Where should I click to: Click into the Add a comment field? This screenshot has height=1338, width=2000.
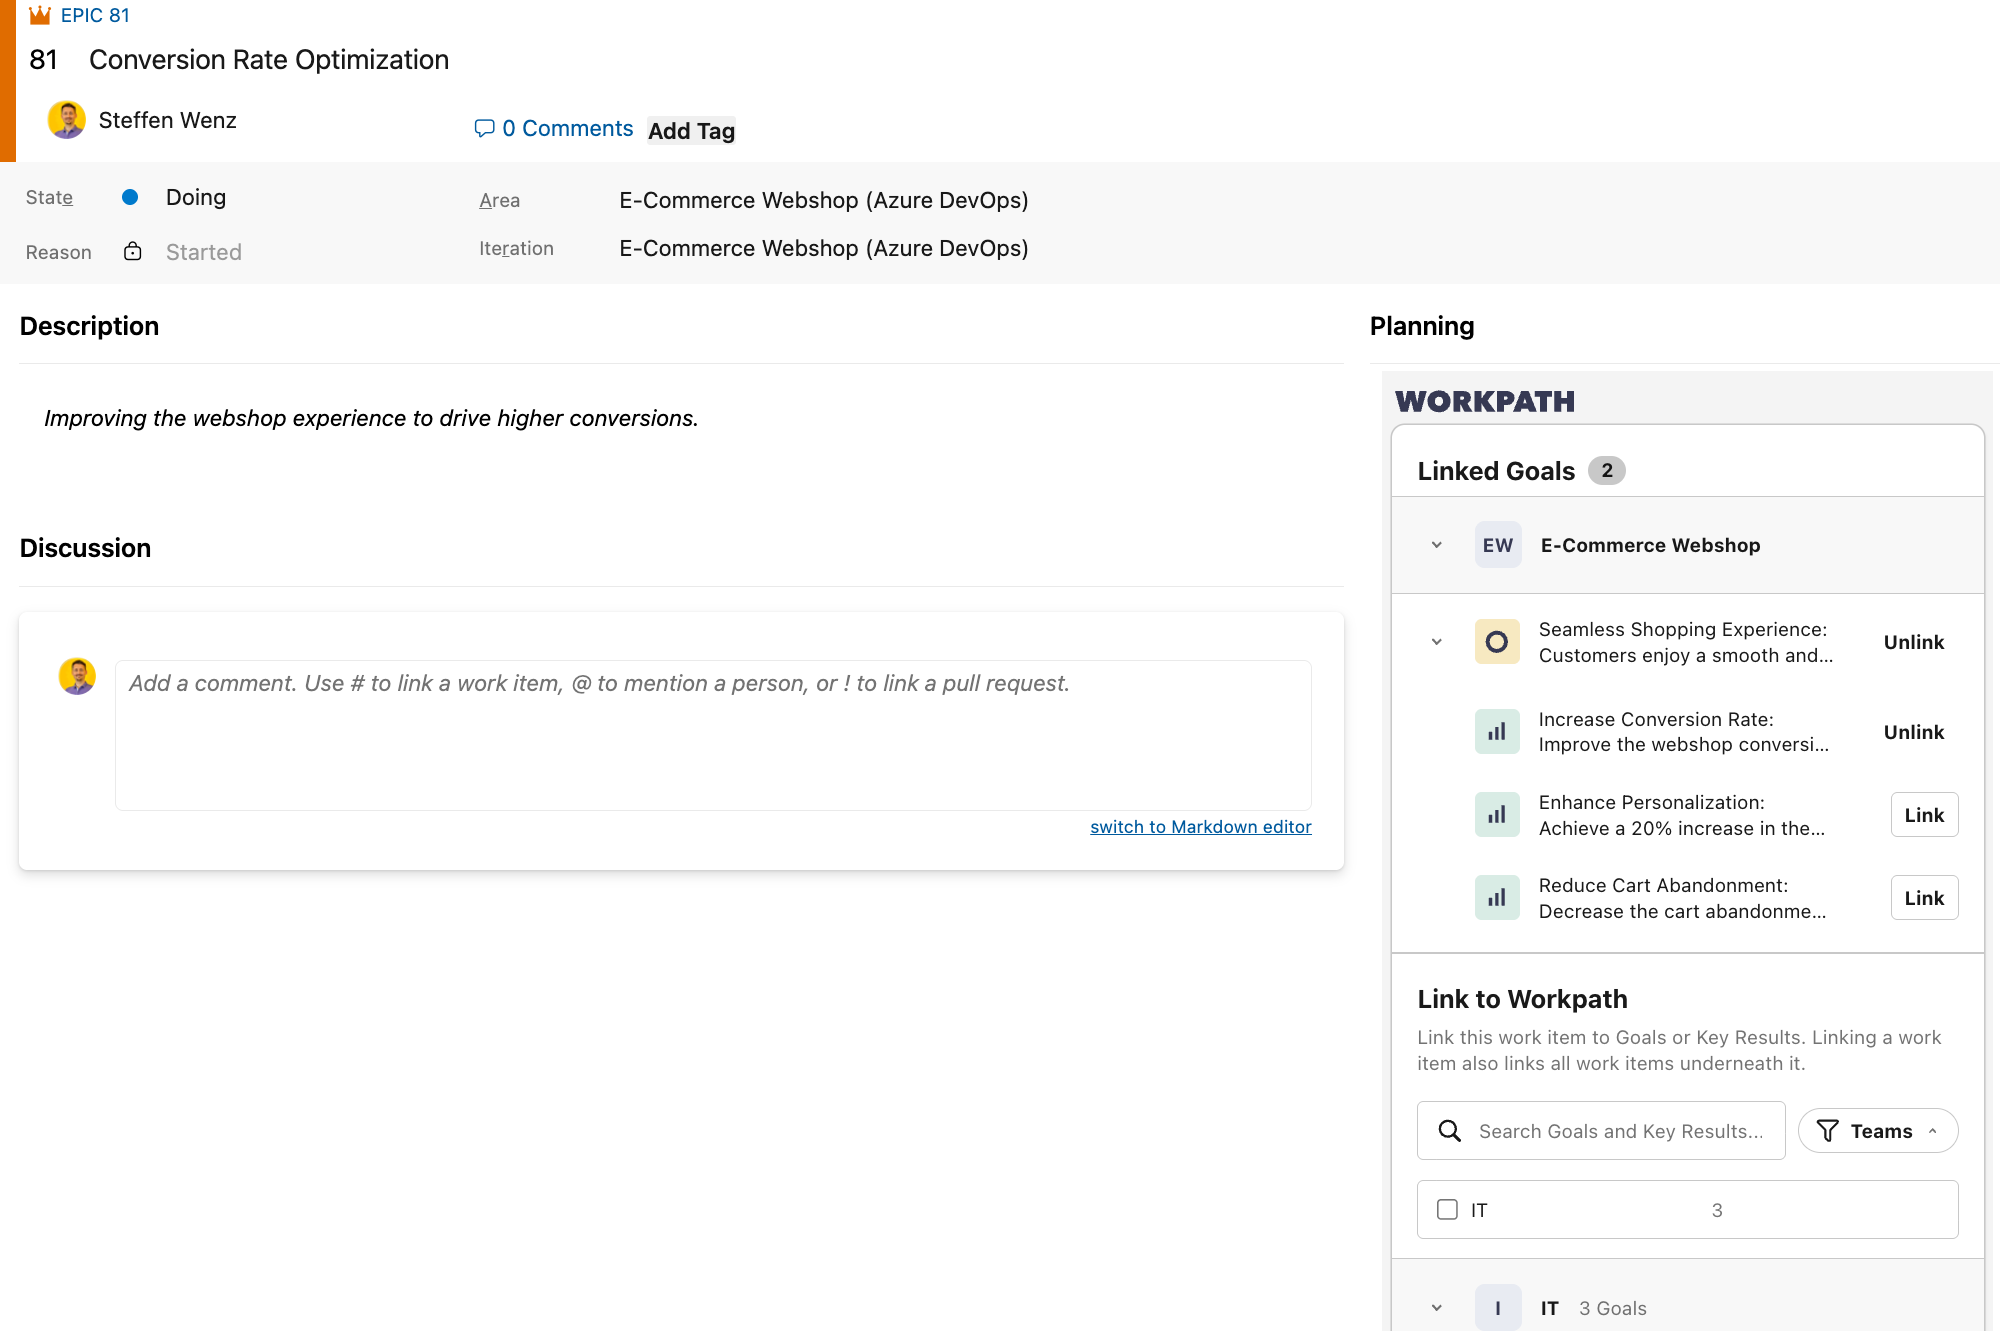tap(713, 735)
